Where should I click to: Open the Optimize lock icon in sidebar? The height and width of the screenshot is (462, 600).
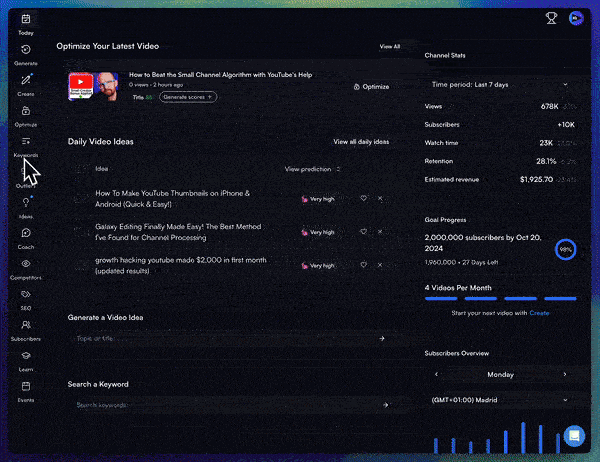pyautogui.click(x=25, y=111)
